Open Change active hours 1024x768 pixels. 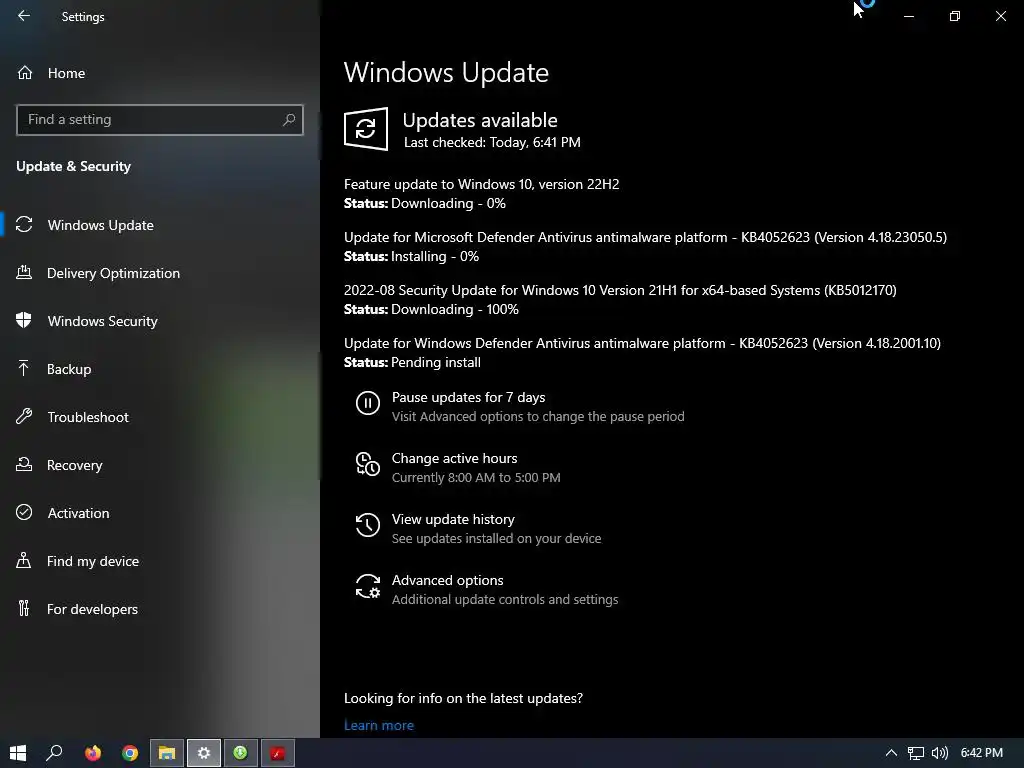pyautogui.click(x=455, y=458)
